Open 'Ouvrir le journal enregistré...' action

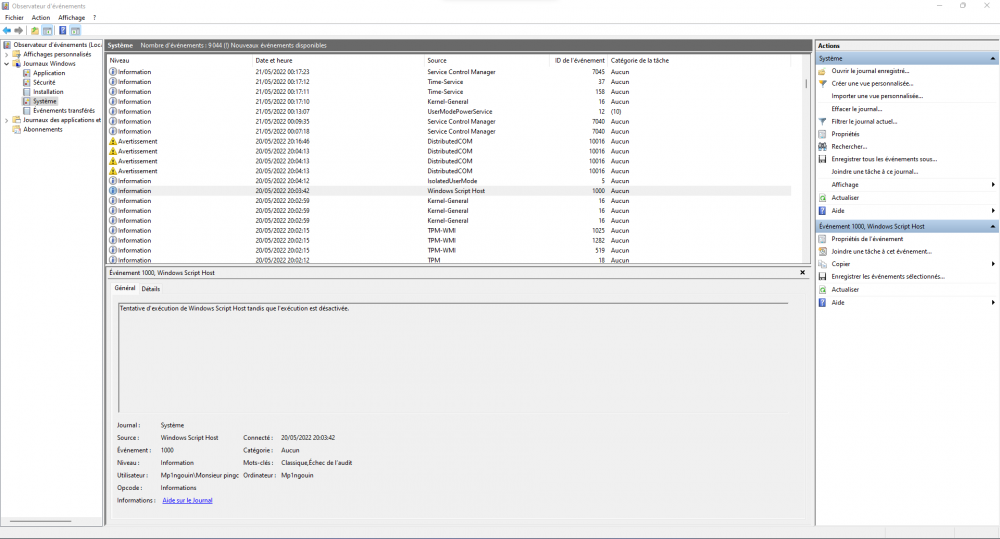point(870,71)
